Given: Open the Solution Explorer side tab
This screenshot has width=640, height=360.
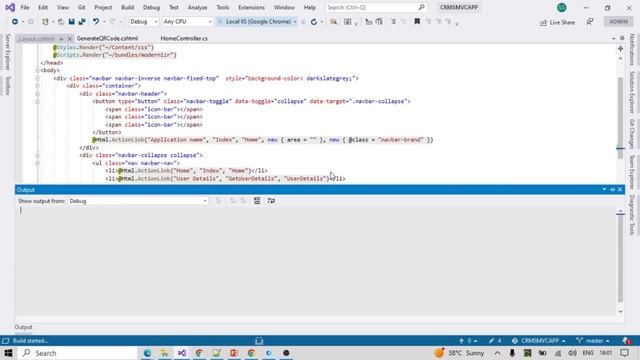Looking at the screenshot, I should (x=632, y=92).
